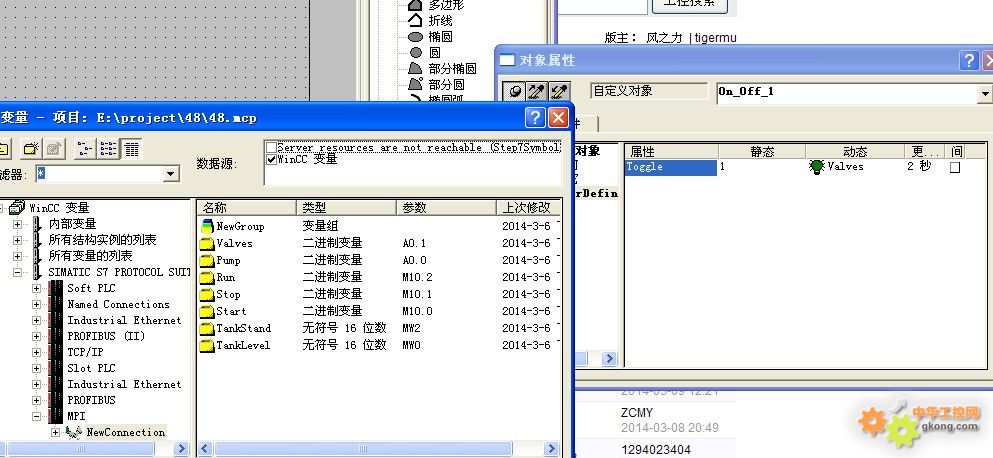Image resolution: width=993 pixels, height=458 pixels.
Task: Click the filter input field
Action: 99,174
